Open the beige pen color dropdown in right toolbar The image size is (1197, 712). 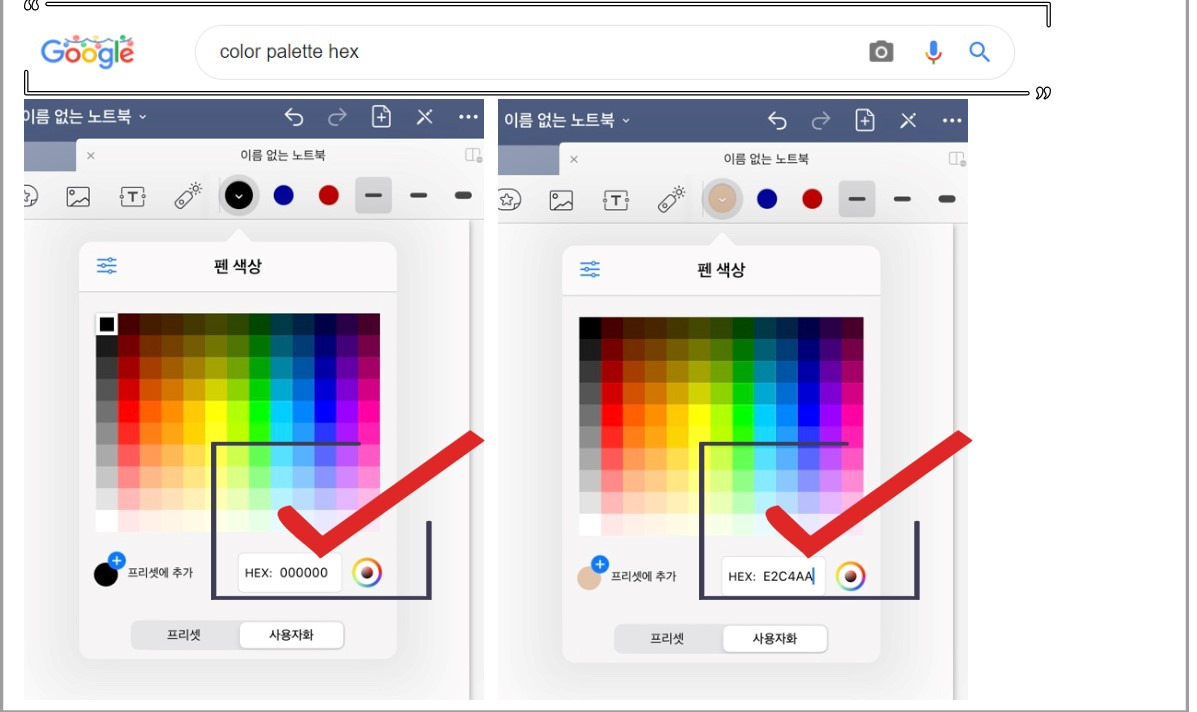click(722, 200)
